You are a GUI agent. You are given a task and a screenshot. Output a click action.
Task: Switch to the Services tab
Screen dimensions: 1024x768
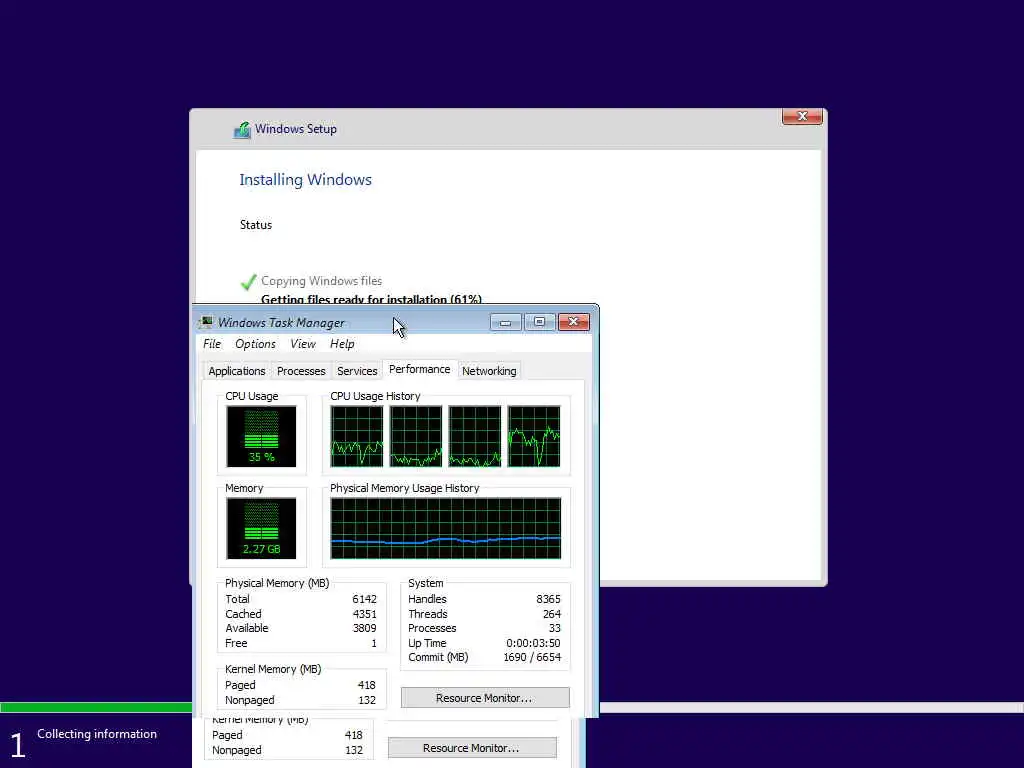coord(357,371)
